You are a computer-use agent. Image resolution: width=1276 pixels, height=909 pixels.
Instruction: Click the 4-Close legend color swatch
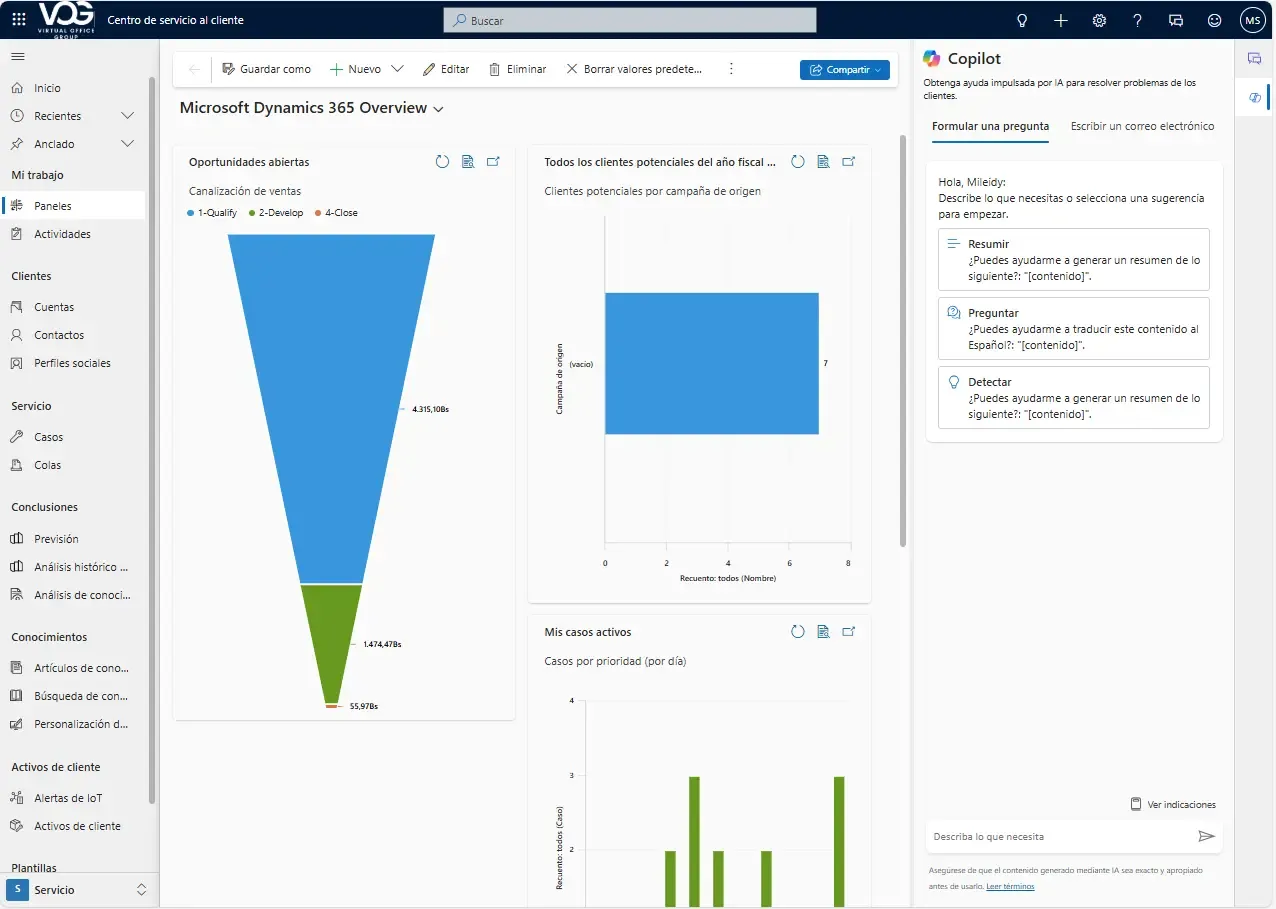(x=318, y=213)
